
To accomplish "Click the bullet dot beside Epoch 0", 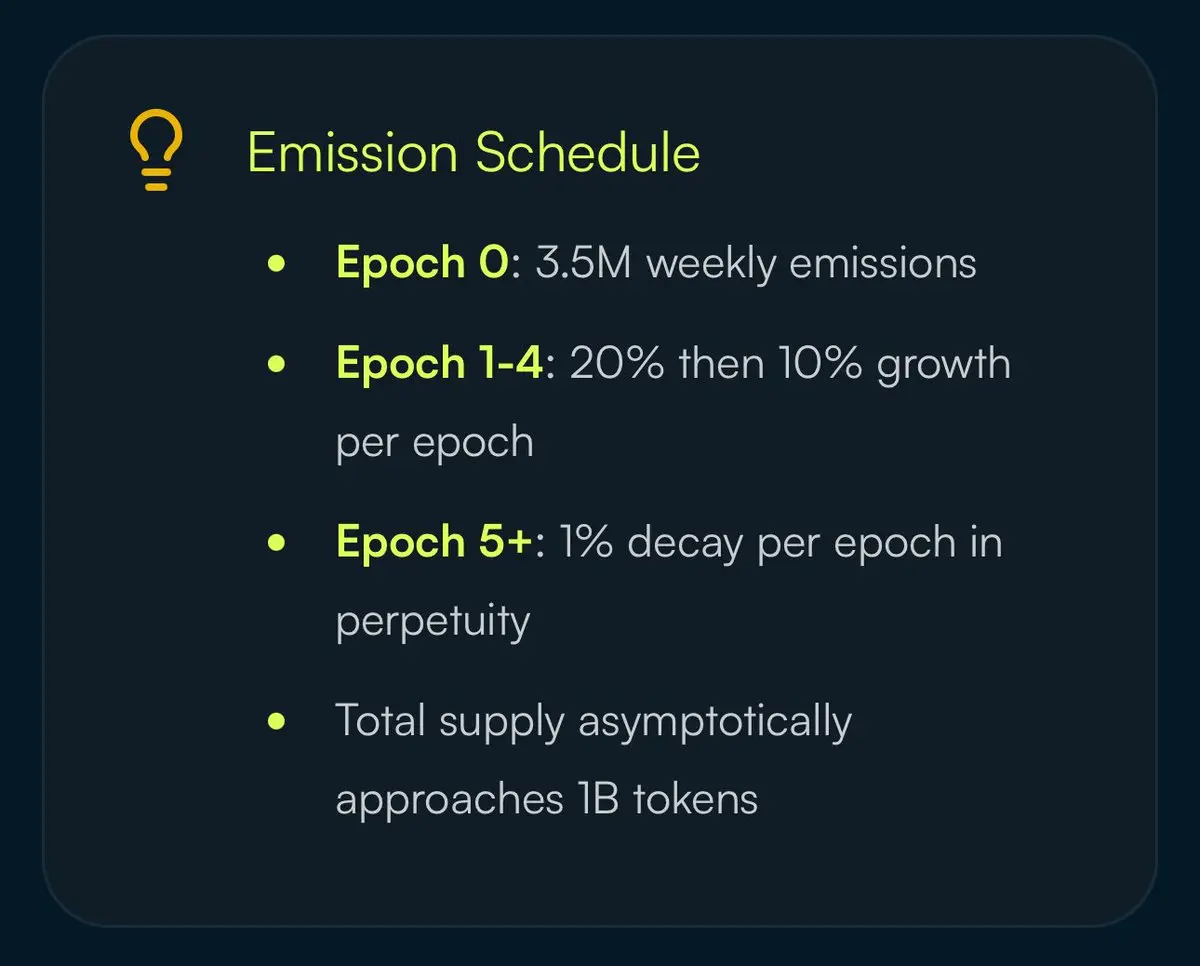I will [x=278, y=264].
